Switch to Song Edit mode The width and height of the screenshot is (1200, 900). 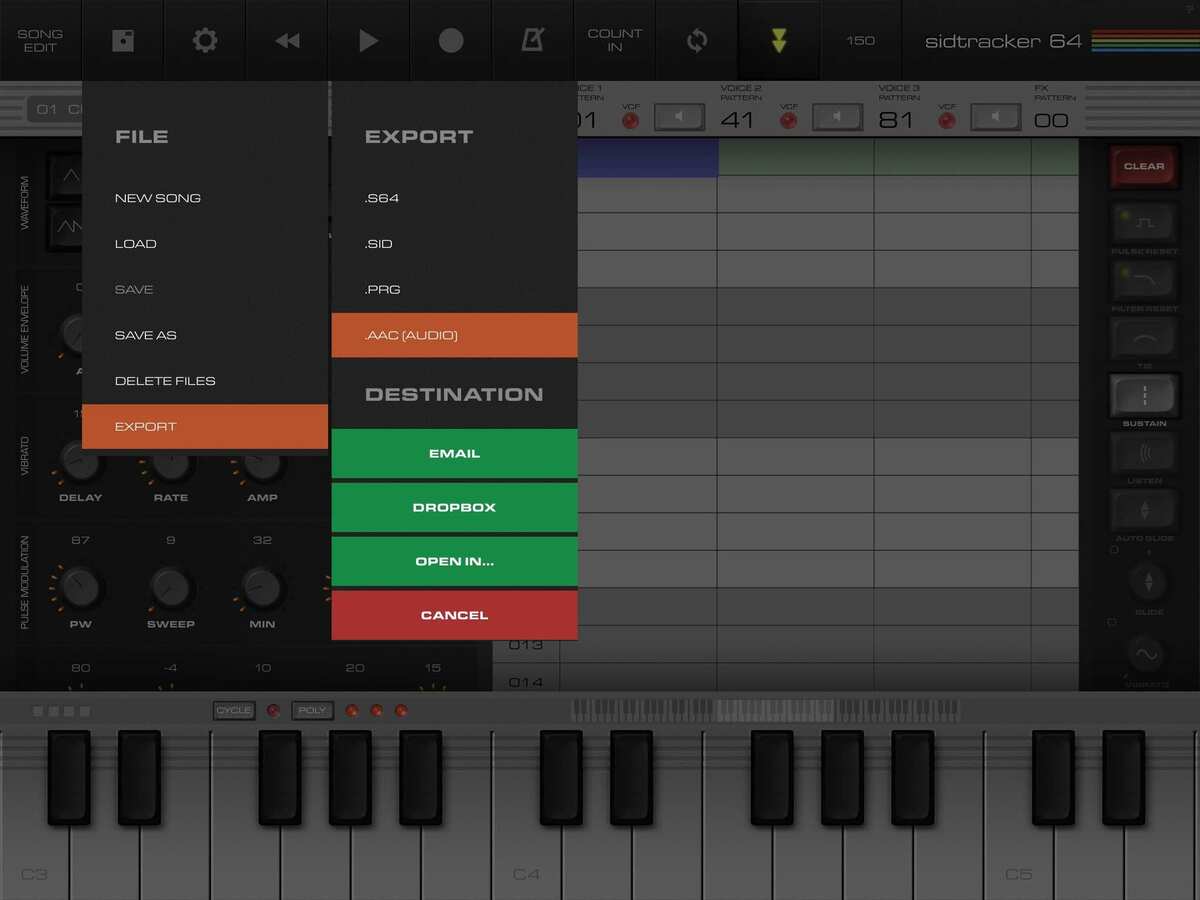(40, 40)
